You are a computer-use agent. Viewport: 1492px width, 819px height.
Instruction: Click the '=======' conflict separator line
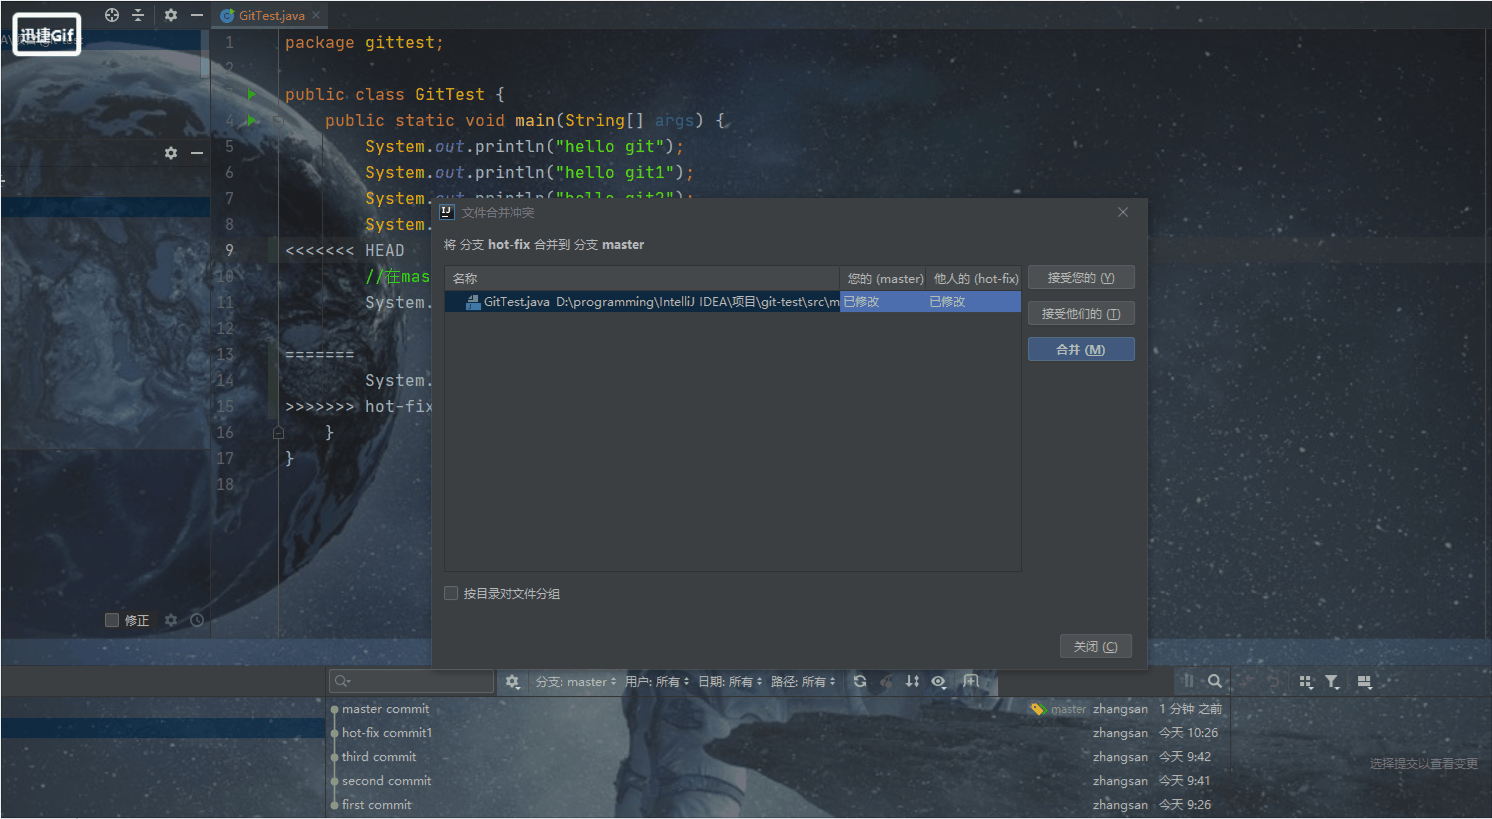pos(319,354)
